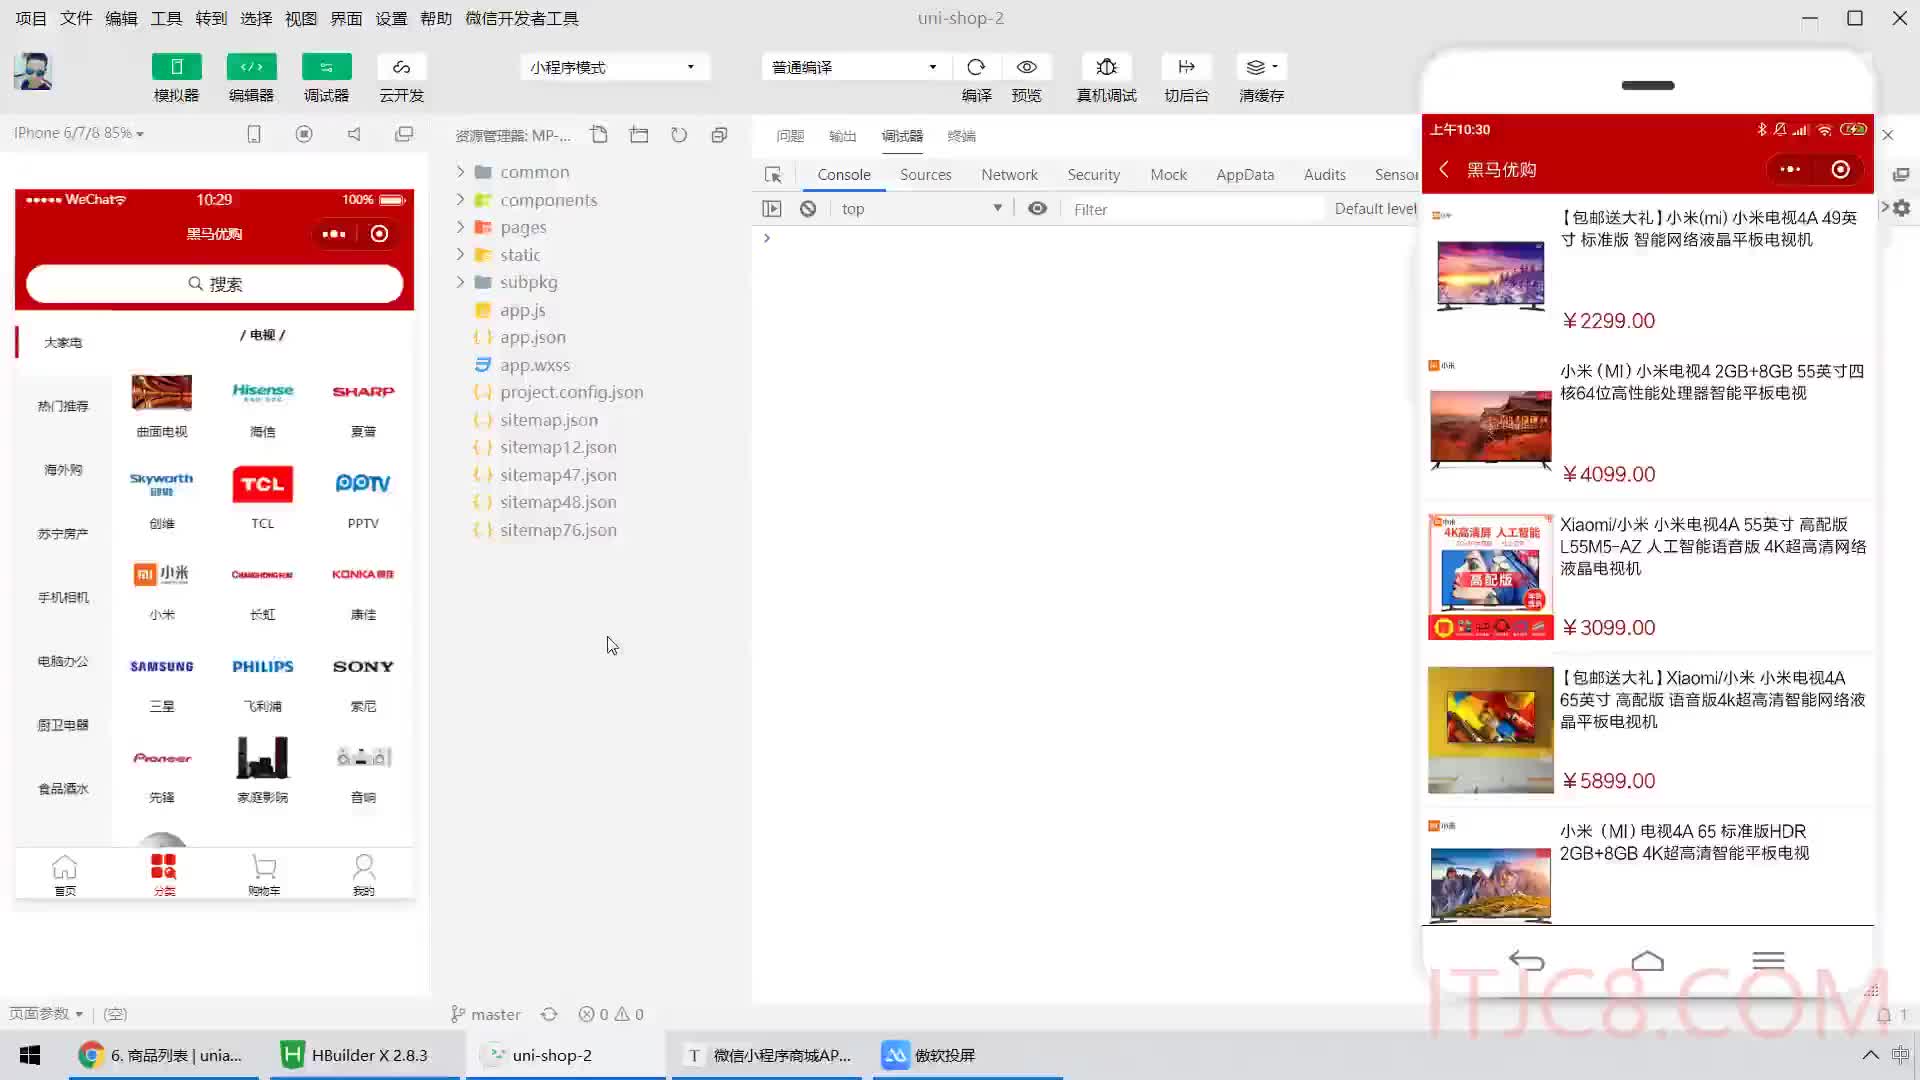Open the 普通编译 compile mode dropdown

854,67
